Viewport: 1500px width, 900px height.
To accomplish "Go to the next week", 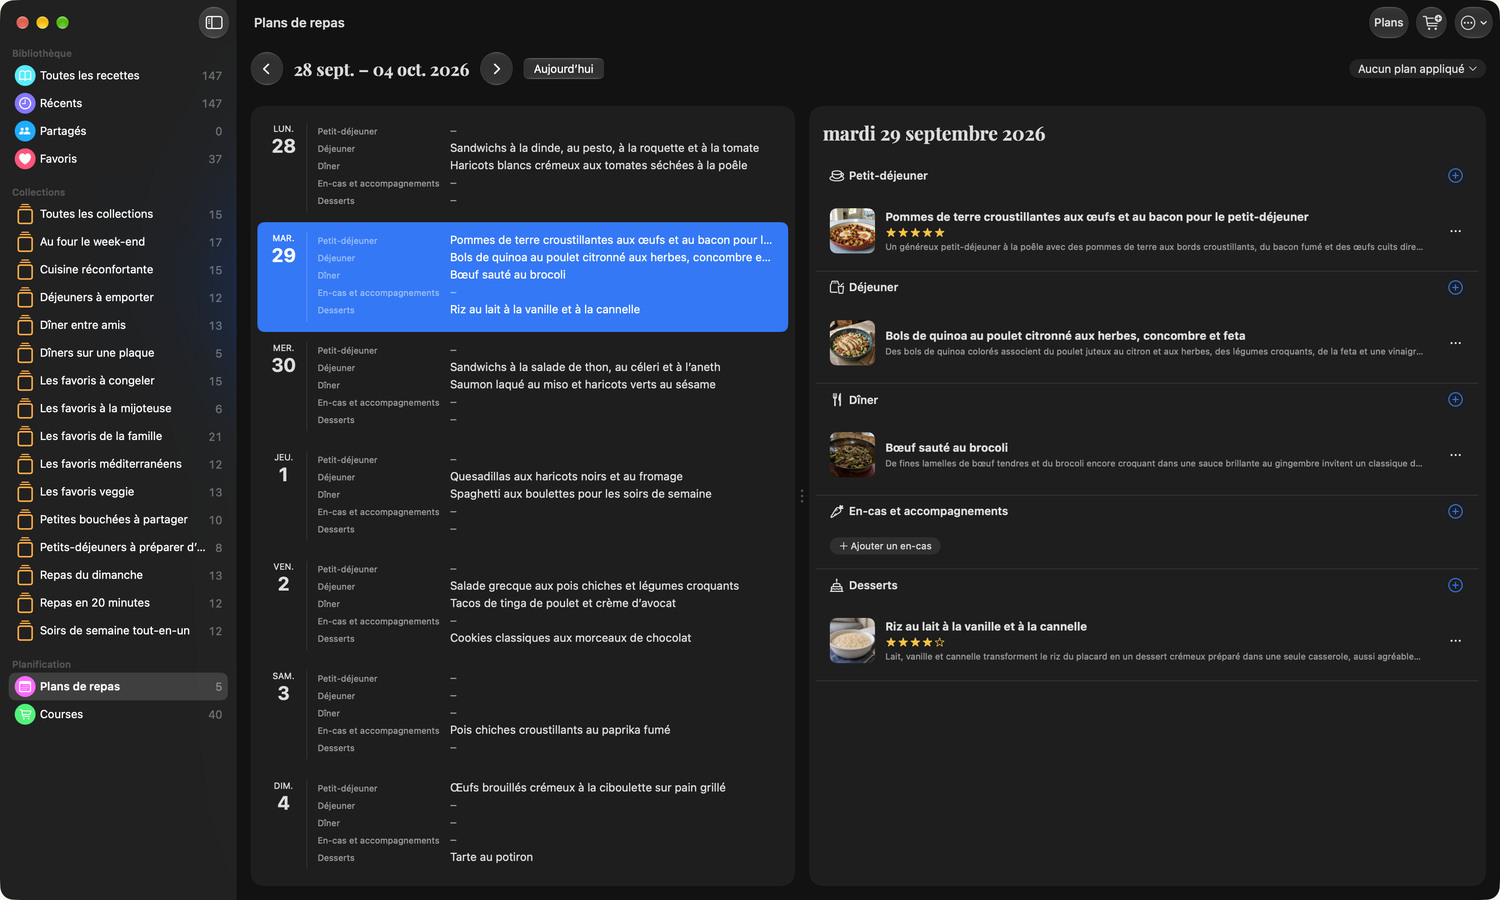I will click(x=496, y=69).
